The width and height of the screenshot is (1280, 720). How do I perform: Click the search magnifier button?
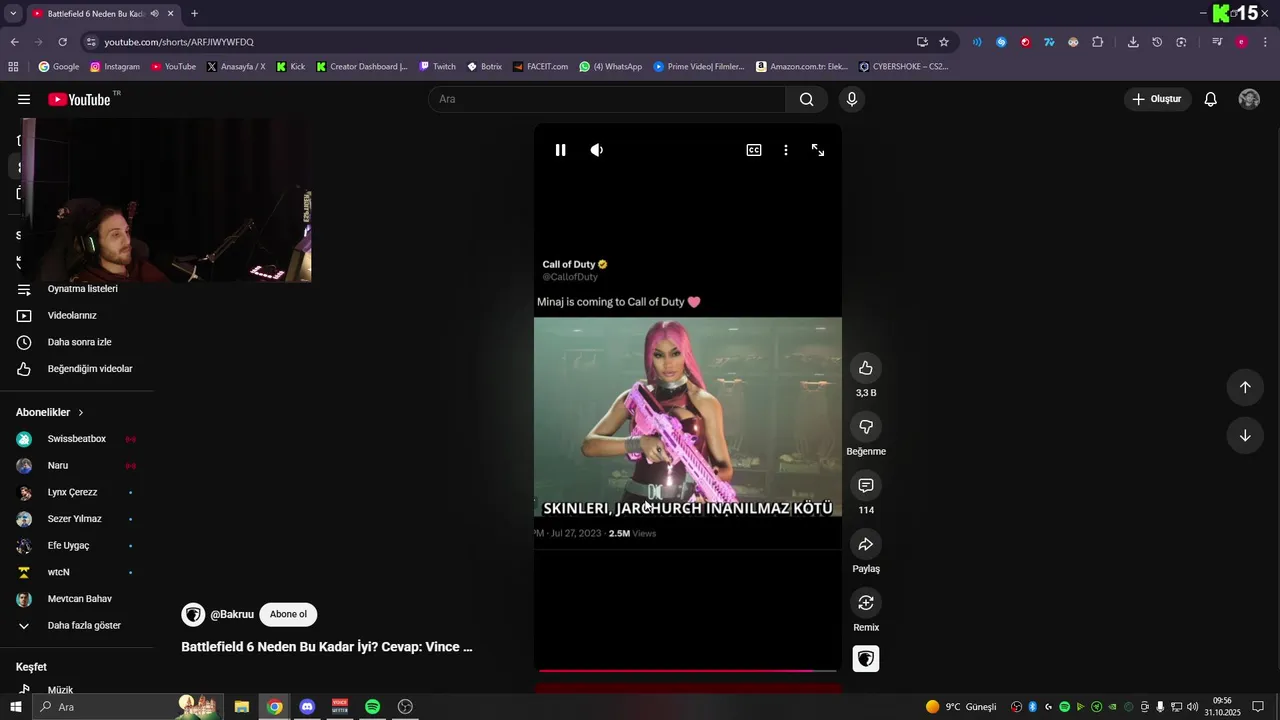click(x=806, y=99)
